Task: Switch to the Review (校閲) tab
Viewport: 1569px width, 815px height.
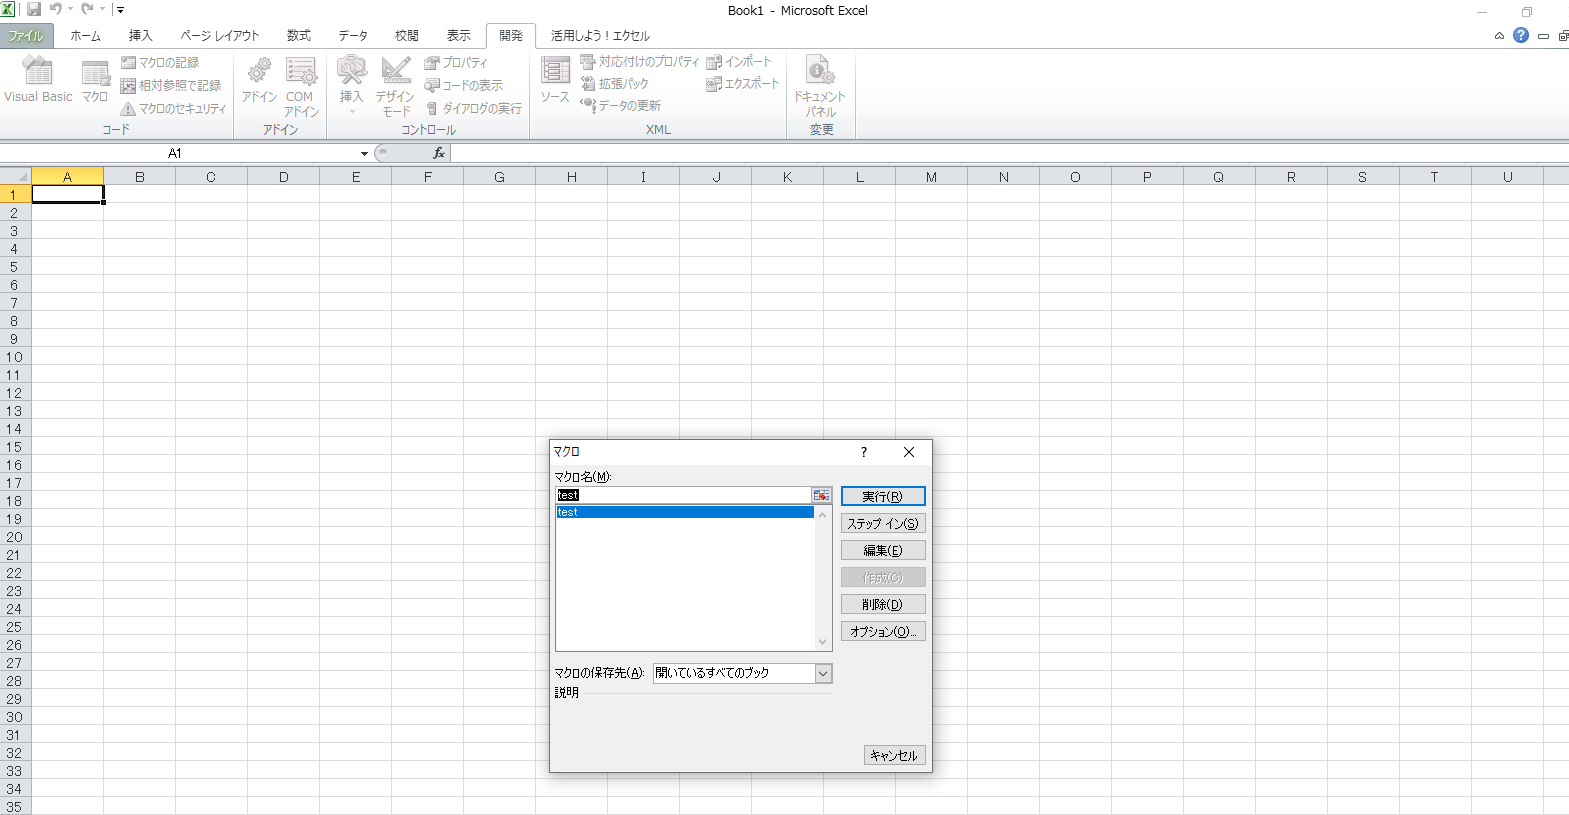Action: click(407, 36)
